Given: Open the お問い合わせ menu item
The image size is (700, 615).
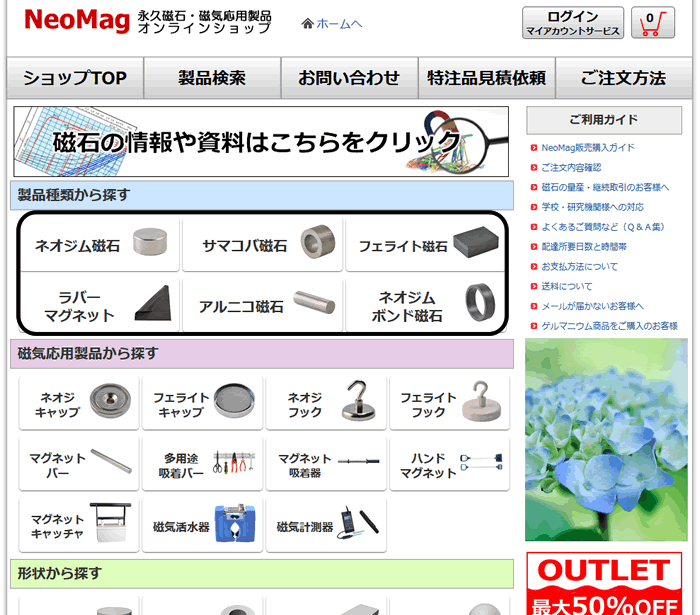Looking at the screenshot, I should [x=349, y=78].
